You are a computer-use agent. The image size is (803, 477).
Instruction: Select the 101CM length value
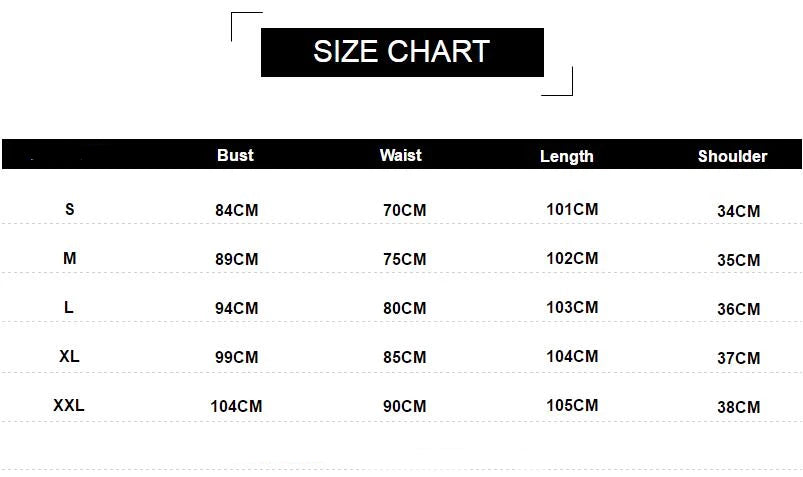point(572,209)
